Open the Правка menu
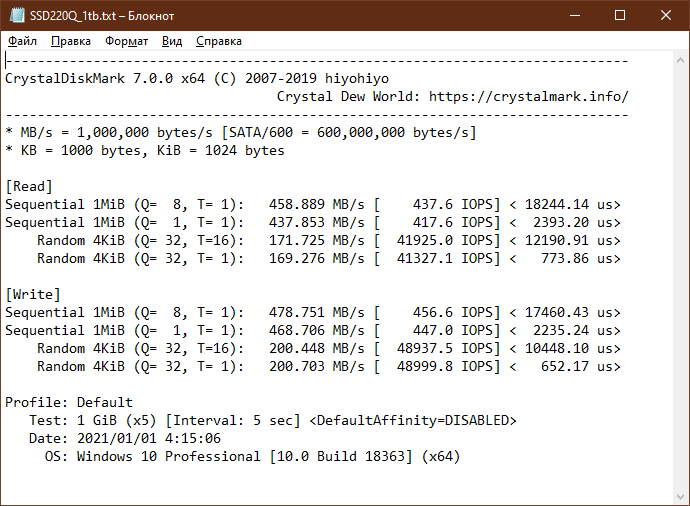The image size is (690, 506). click(x=71, y=41)
